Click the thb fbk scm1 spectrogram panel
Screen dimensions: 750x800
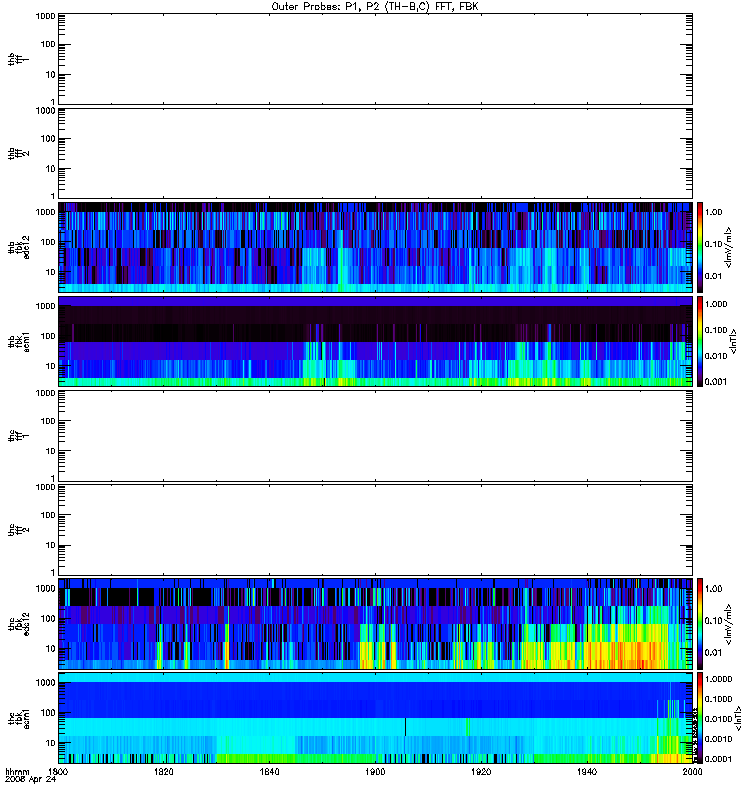point(376,342)
